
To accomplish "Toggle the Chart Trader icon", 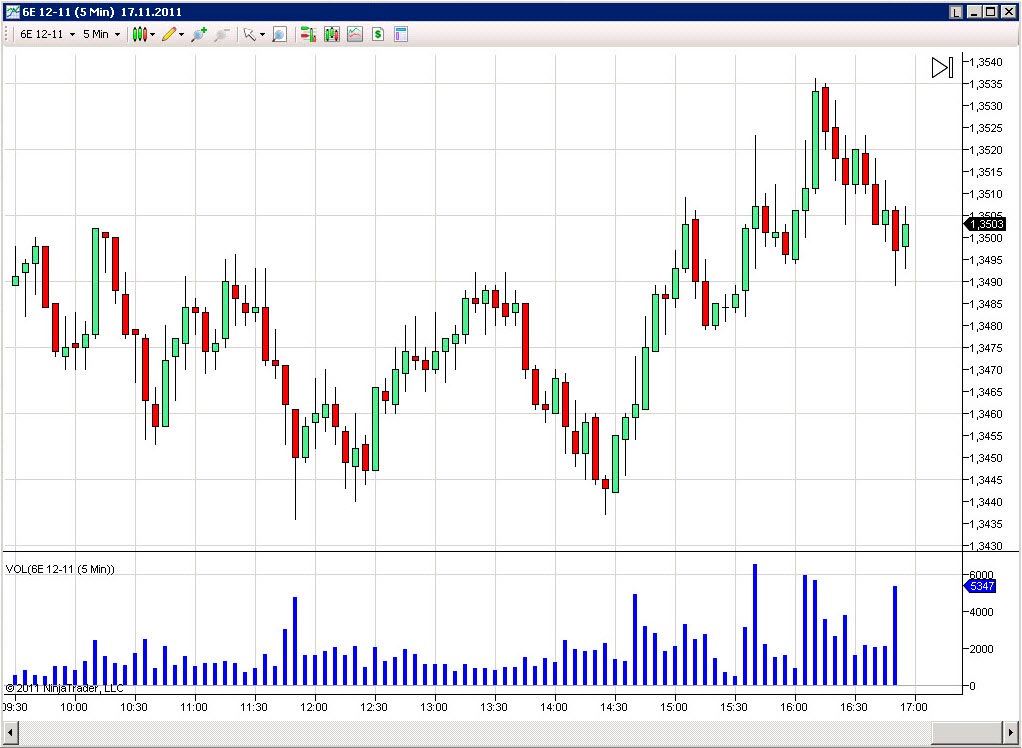I will tap(308, 34).
